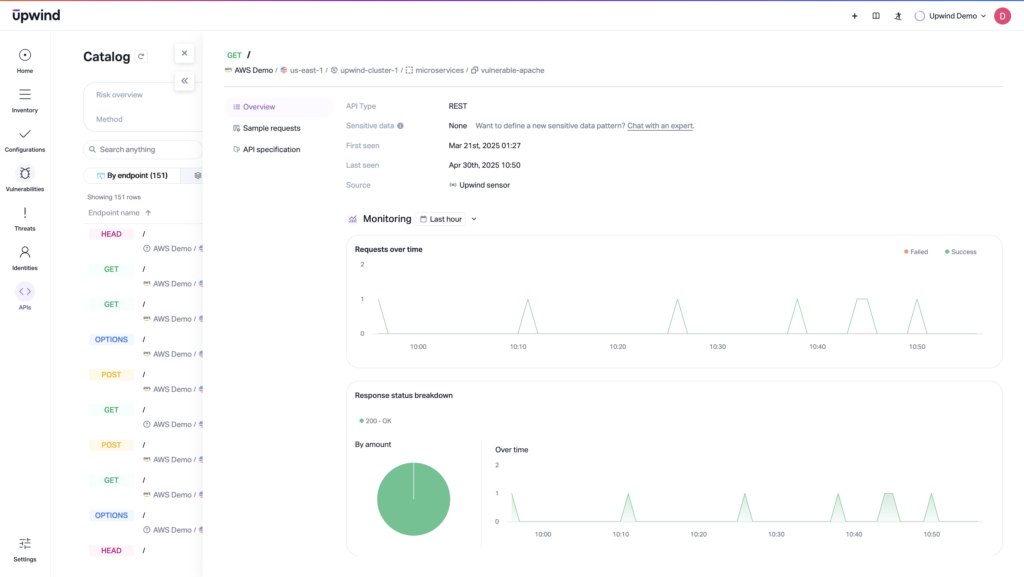Open the Identities section from the sidebar

coord(24,254)
